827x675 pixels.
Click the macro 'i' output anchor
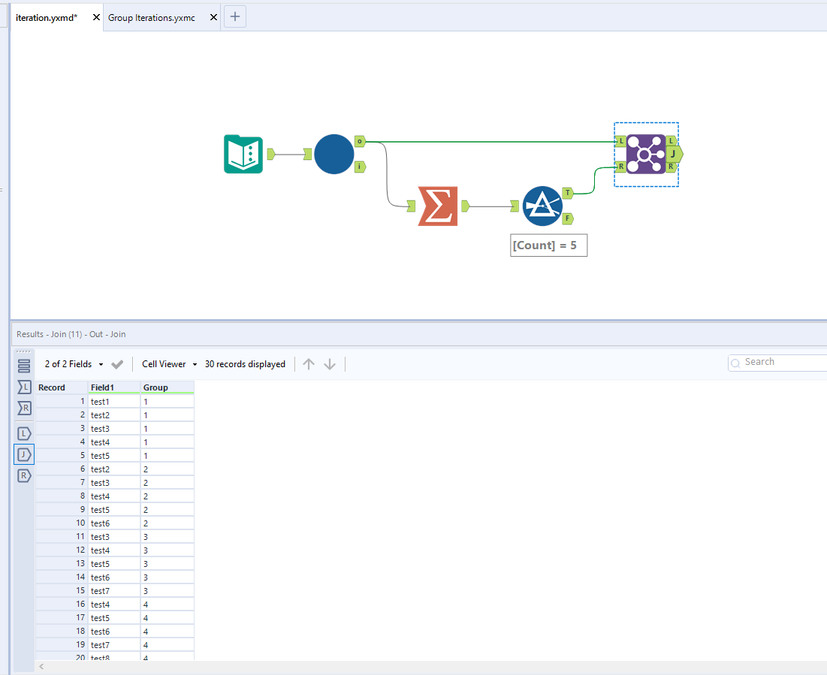click(360, 167)
